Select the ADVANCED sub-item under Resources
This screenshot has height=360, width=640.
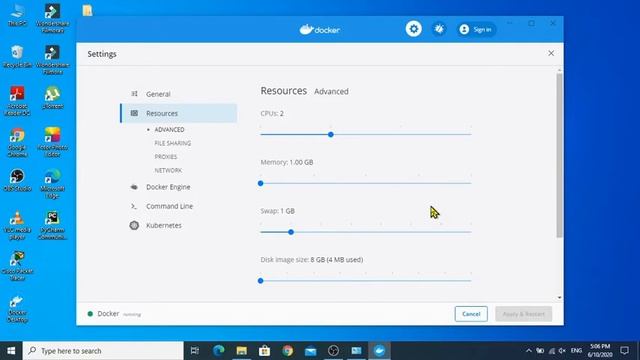169,129
